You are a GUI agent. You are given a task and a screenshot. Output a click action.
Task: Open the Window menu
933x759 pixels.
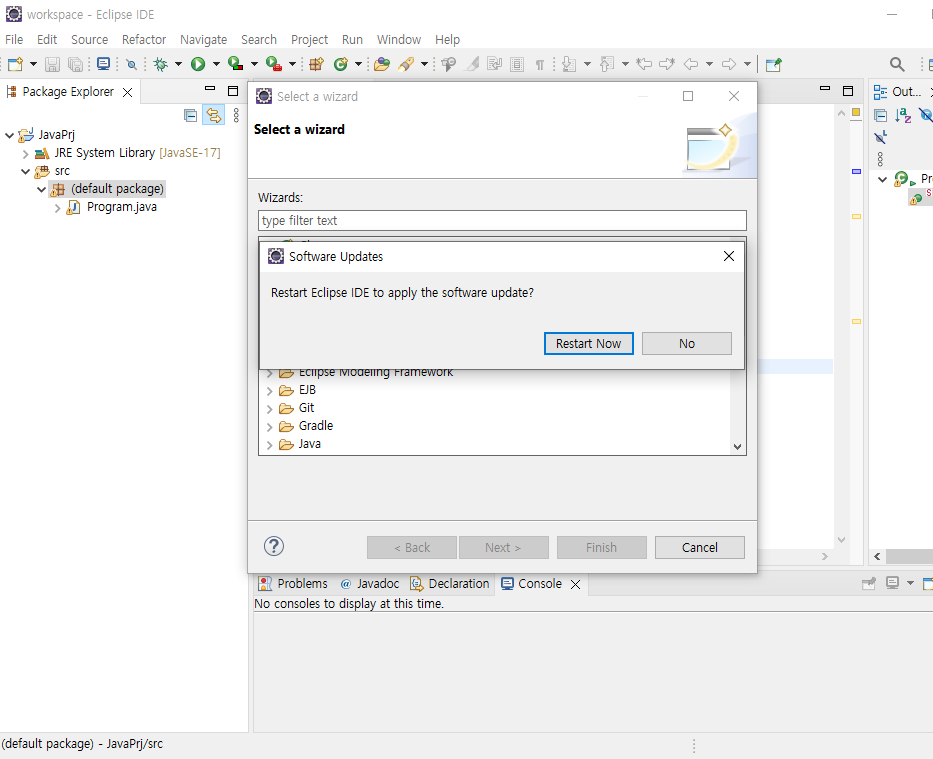pos(399,39)
